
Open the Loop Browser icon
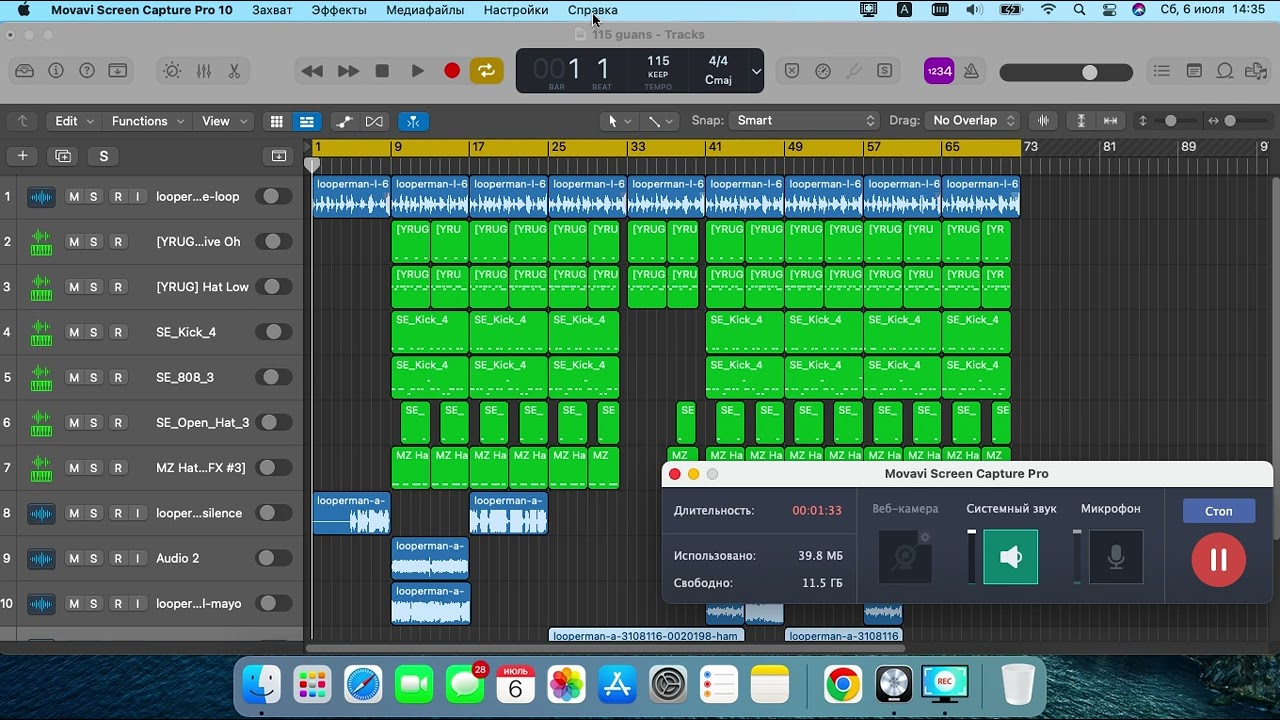tap(1225, 71)
